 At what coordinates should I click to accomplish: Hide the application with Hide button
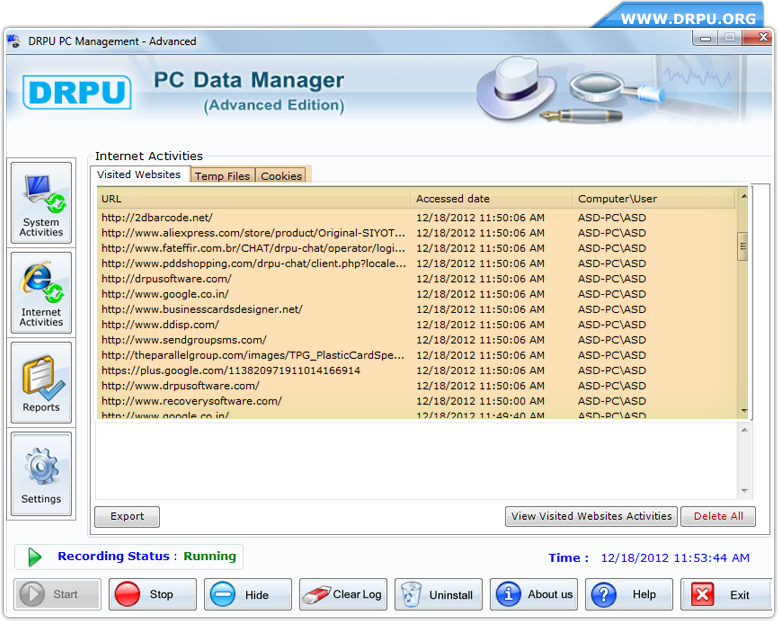click(x=248, y=594)
